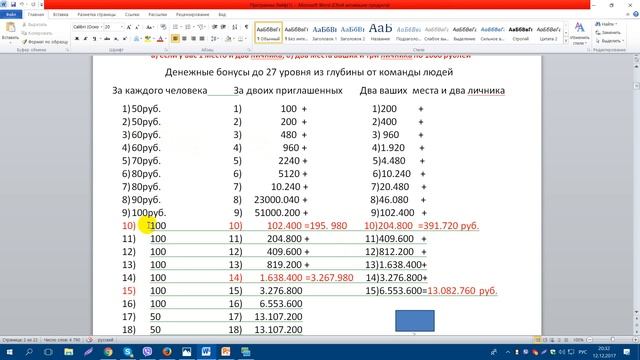Switch to the Вид tab
This screenshot has width=640, height=360.
(x=222, y=14)
